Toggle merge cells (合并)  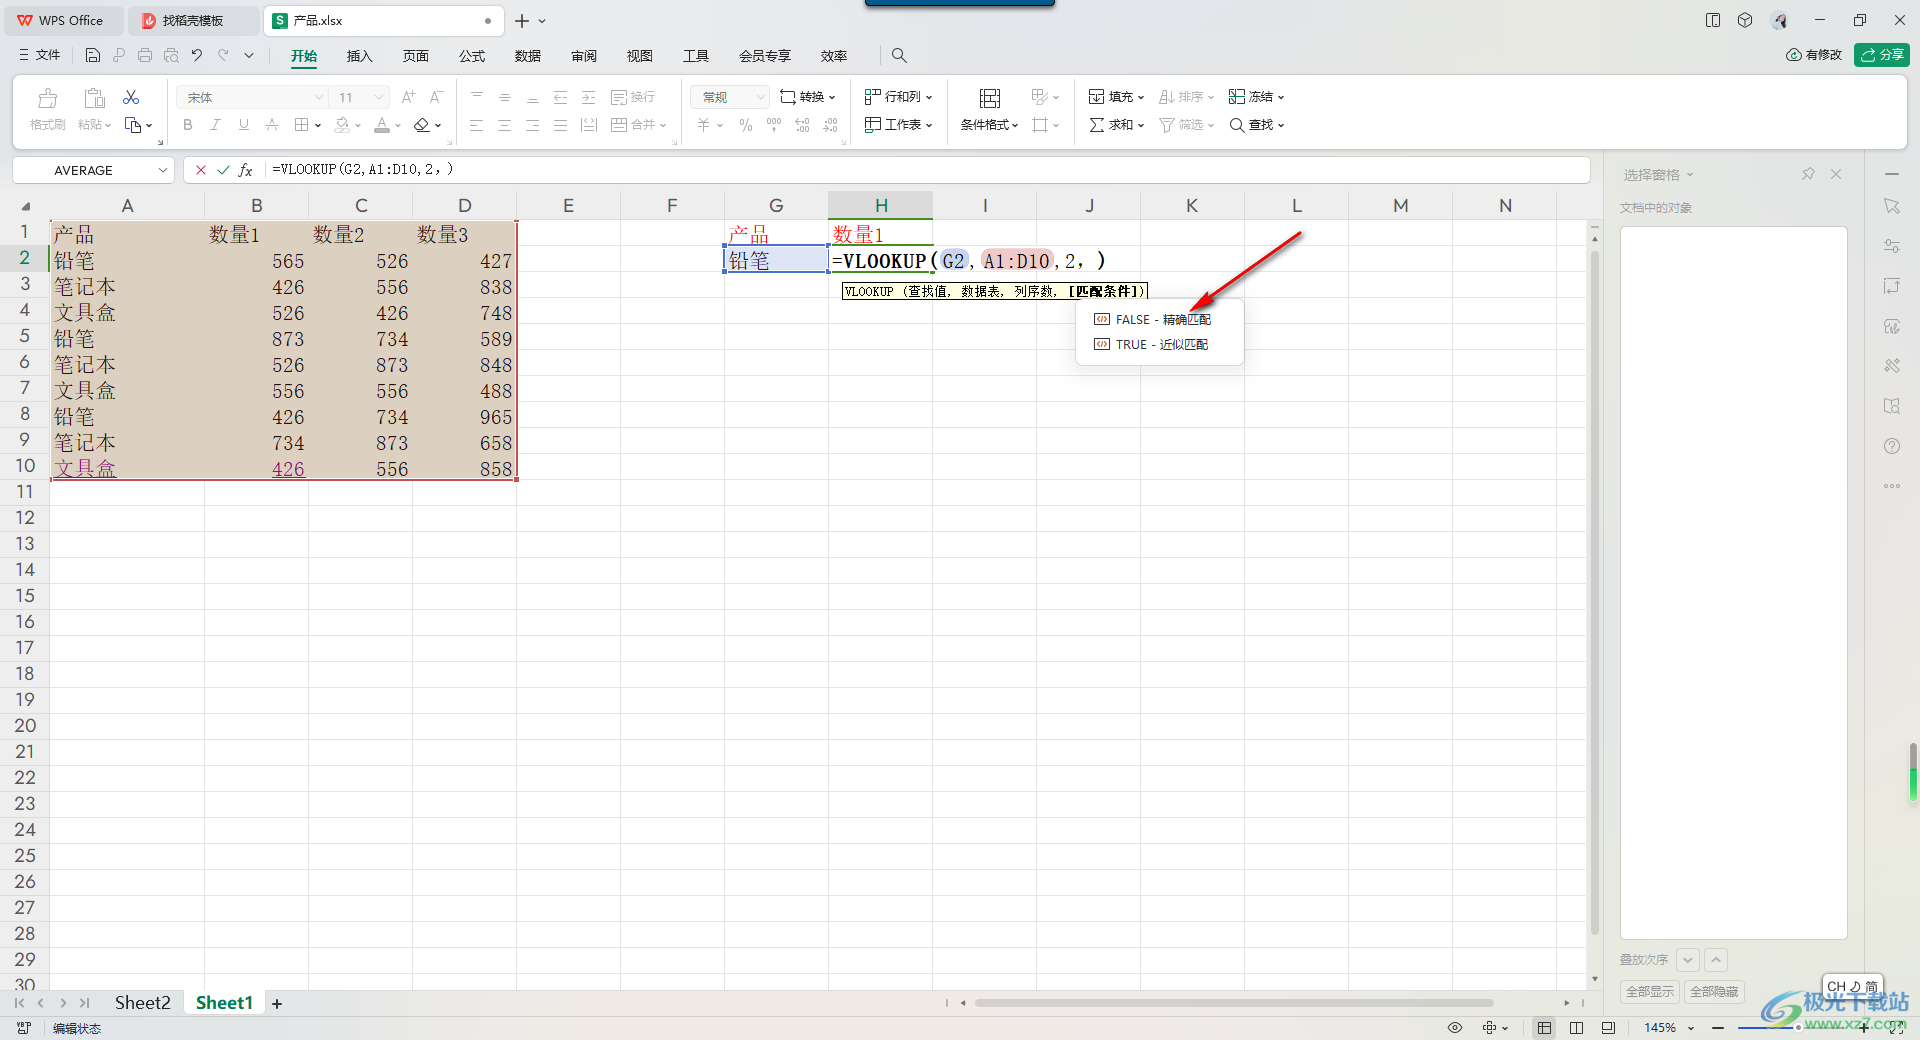638,125
